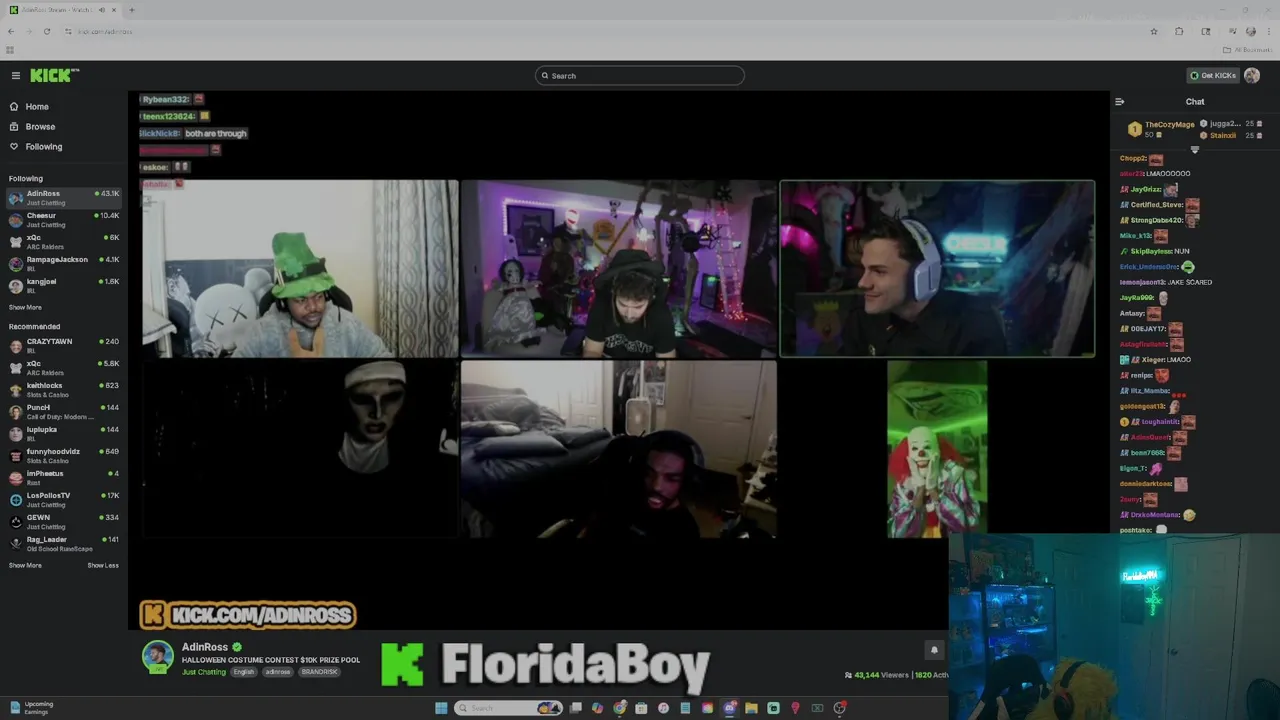Open funnyhoodvidz recommended channel
This screenshot has height=720, width=1280.
pos(64,456)
